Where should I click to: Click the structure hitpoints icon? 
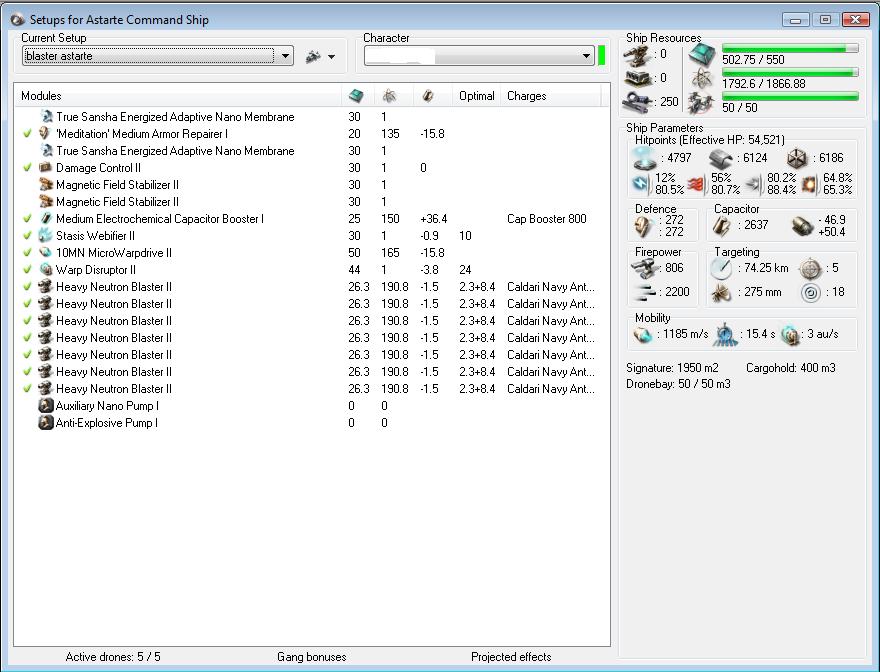point(797,157)
